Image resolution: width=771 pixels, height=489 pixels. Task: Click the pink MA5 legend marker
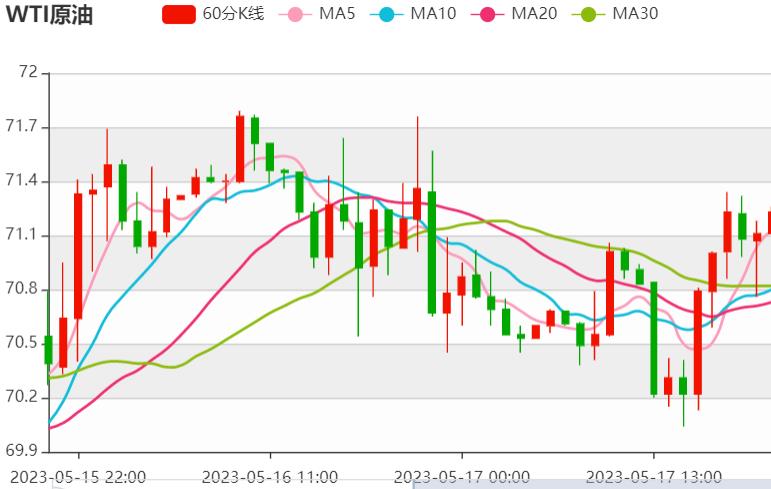pyautogui.click(x=295, y=14)
